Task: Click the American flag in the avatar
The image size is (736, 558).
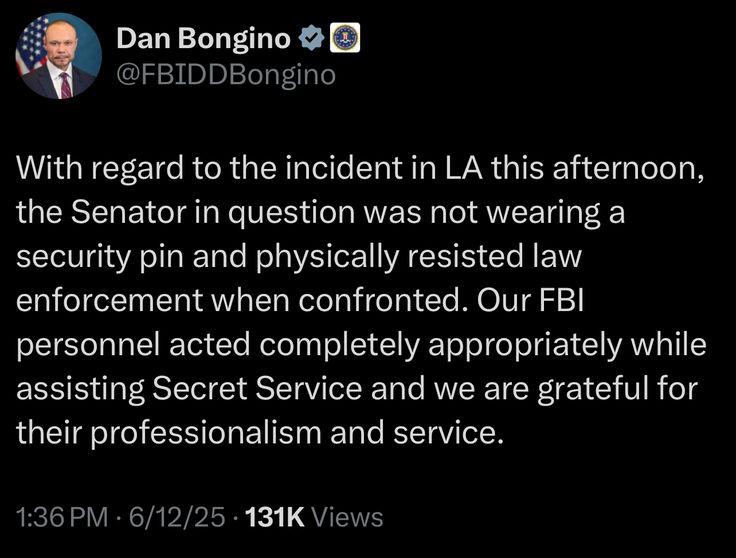Action: click(31, 43)
